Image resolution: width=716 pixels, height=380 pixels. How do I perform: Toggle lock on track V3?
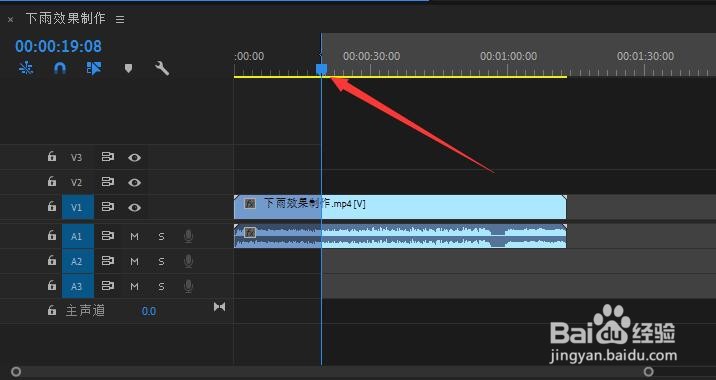pos(52,157)
